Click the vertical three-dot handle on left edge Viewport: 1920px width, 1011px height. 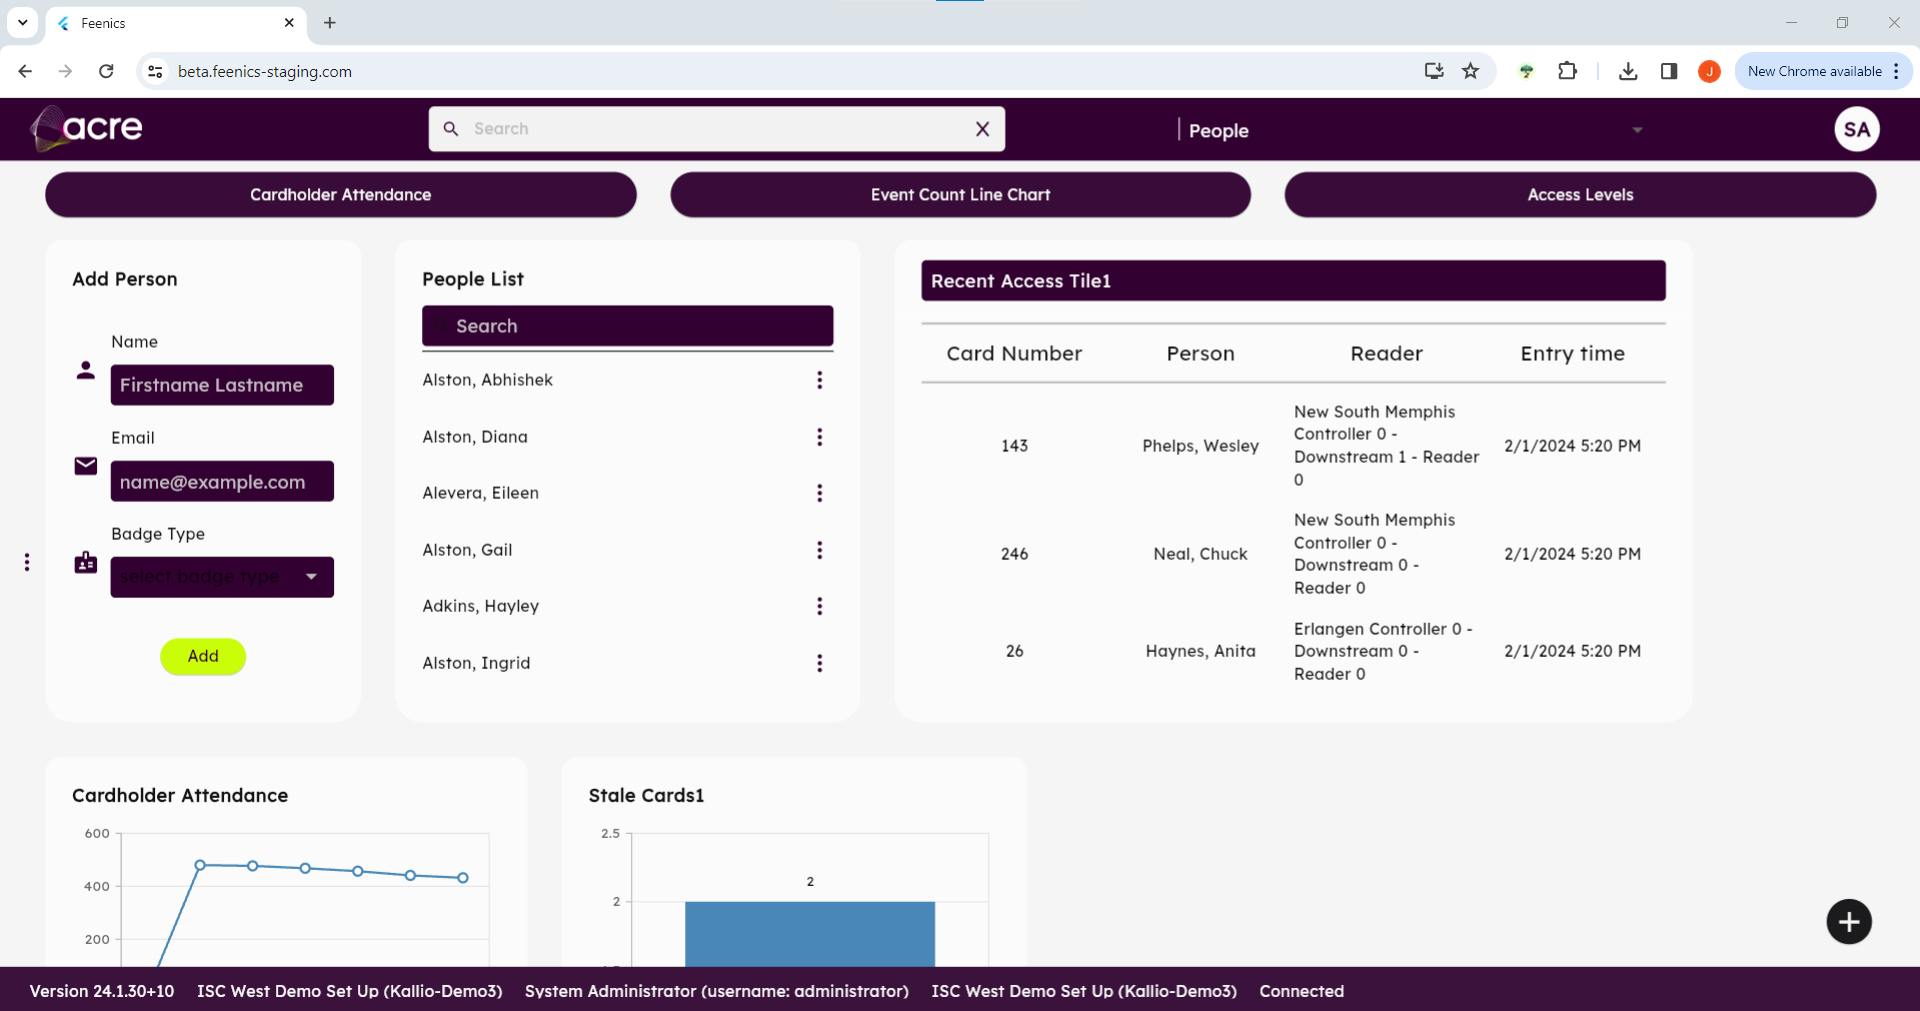[27, 562]
